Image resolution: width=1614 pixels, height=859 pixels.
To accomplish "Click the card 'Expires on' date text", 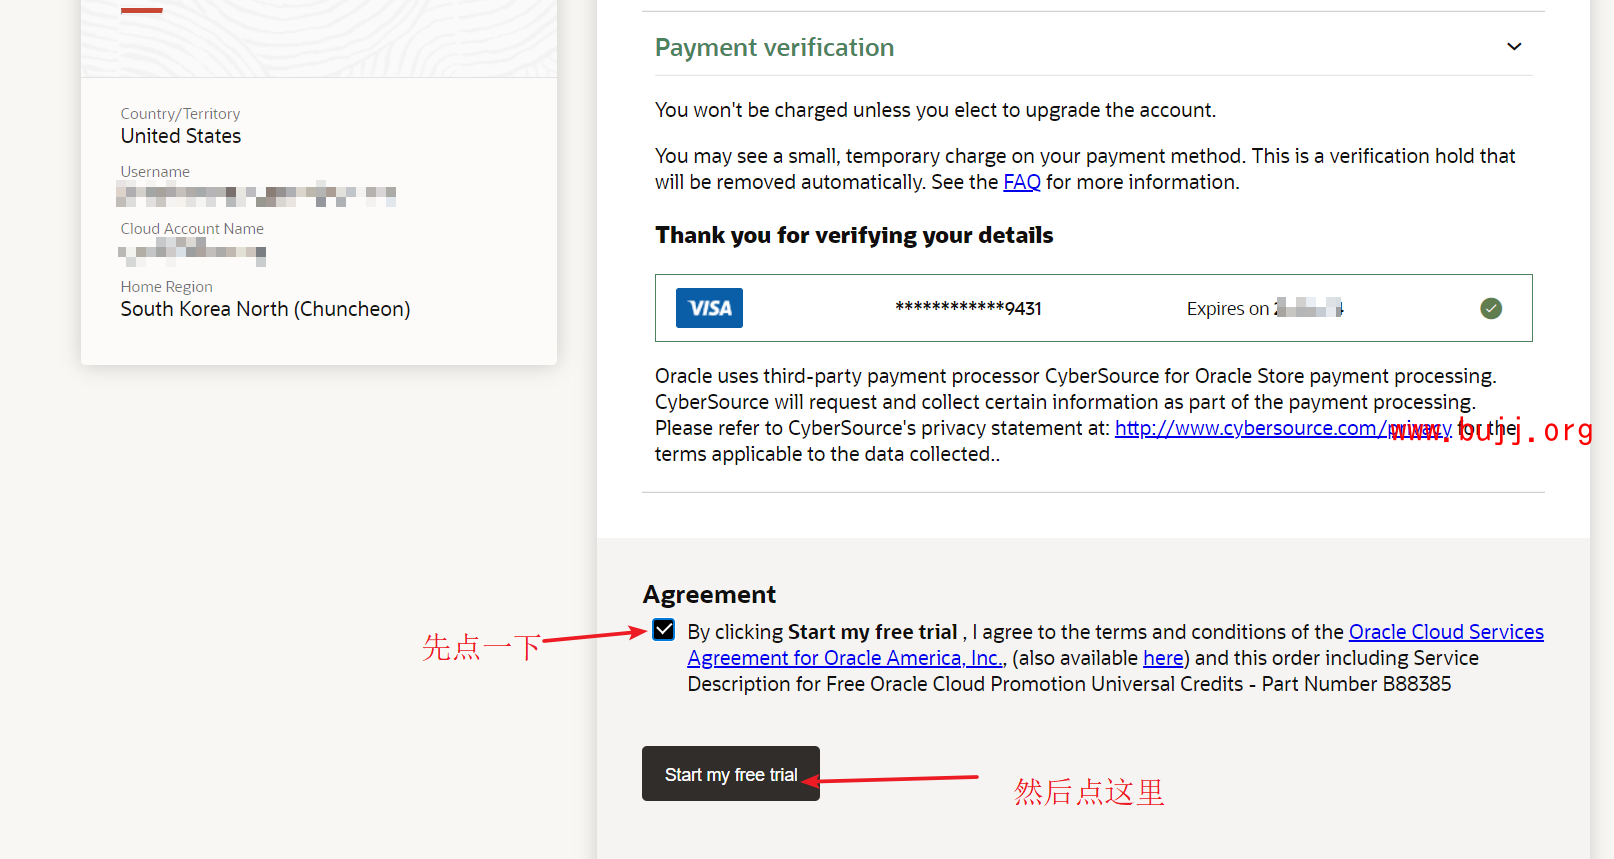I will [1264, 309].
